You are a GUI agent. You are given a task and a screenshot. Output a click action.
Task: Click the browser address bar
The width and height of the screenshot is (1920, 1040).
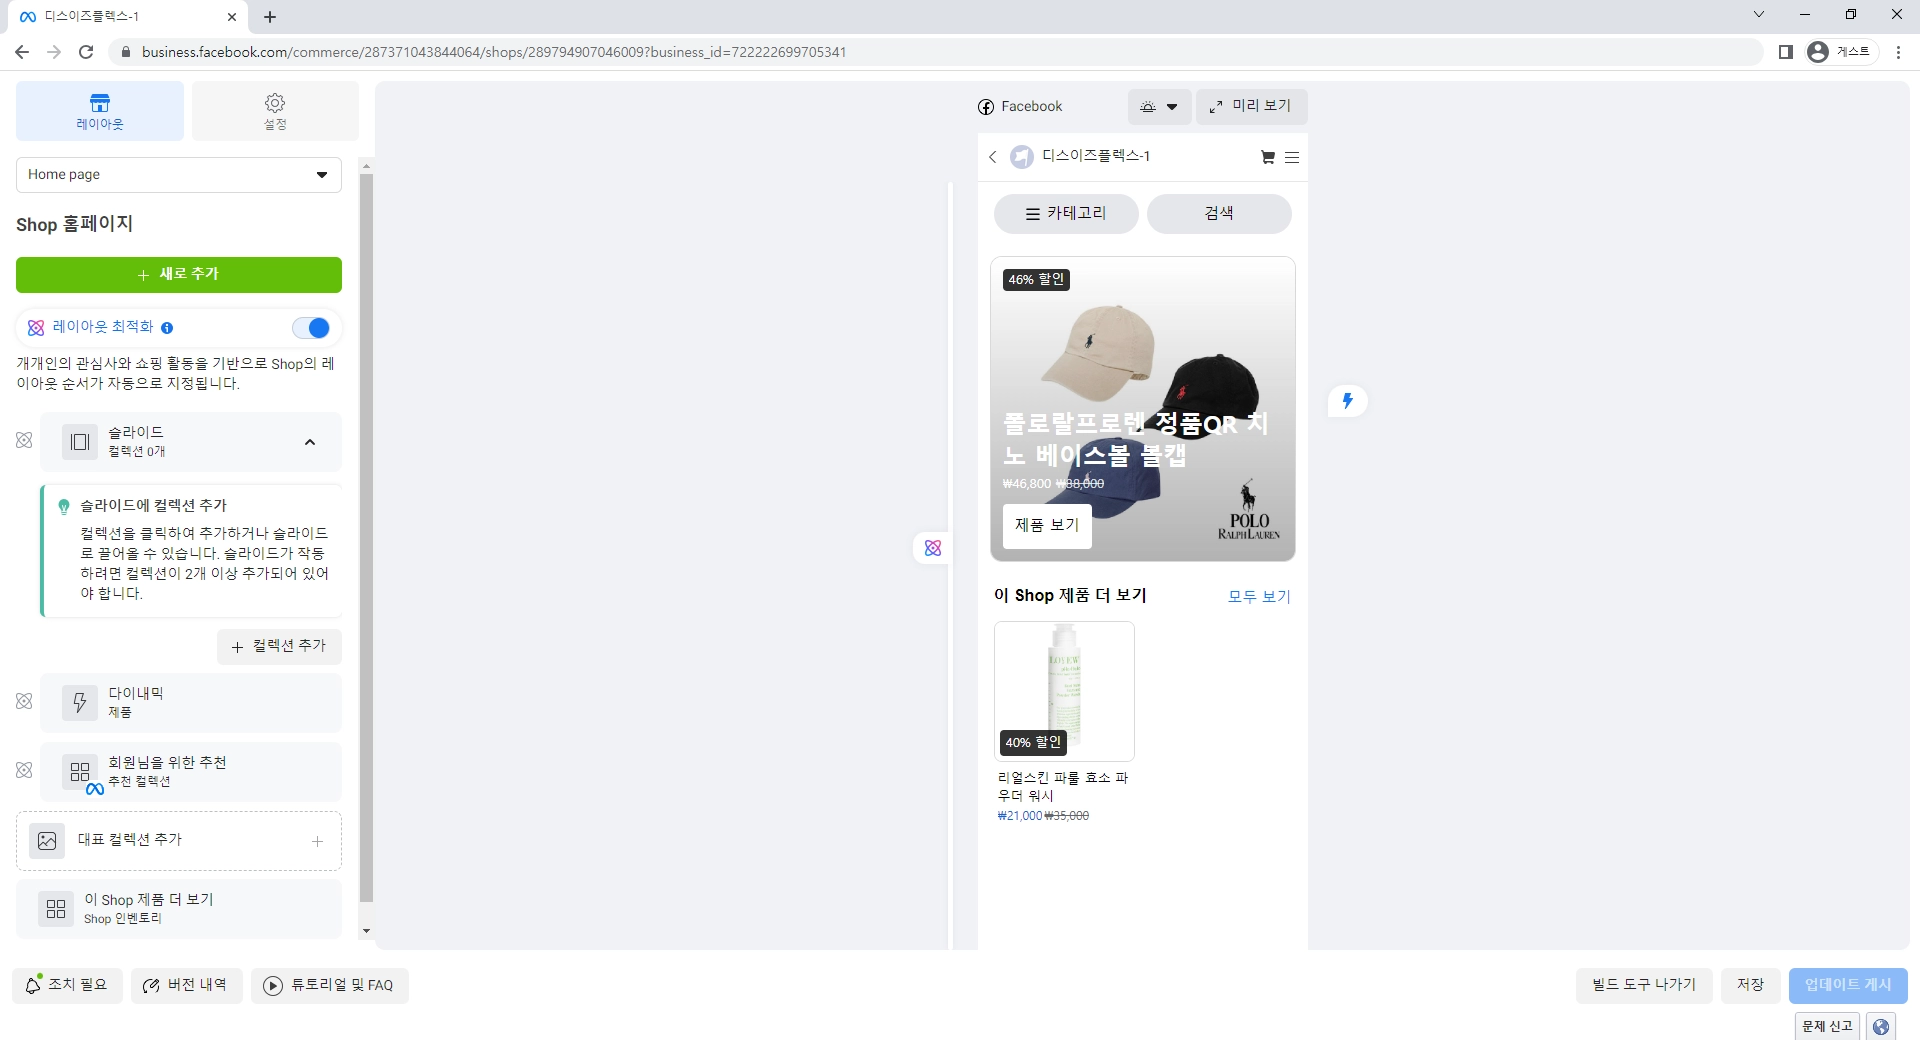pyautogui.click(x=935, y=52)
